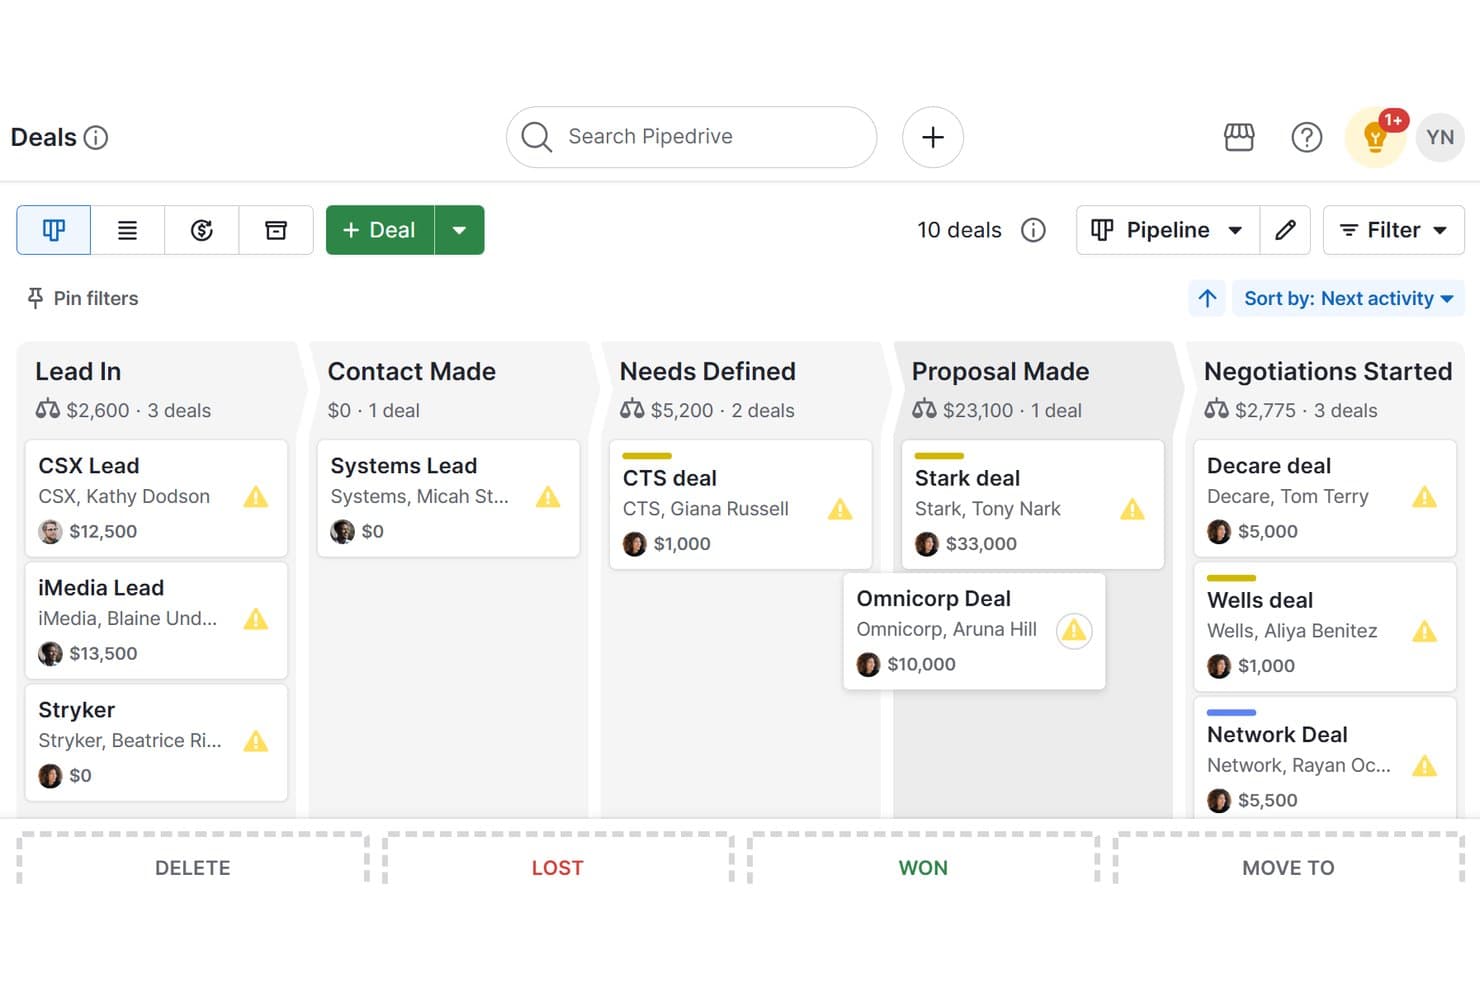Open the Network Deal card title
Screen dimensions: 1480x987
point(1277,735)
